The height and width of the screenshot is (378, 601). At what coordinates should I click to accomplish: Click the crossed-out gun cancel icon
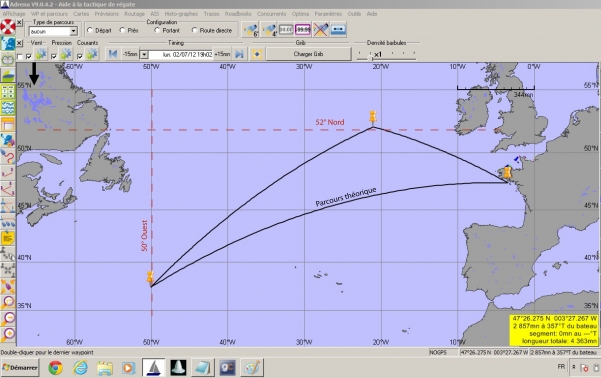click(320, 30)
